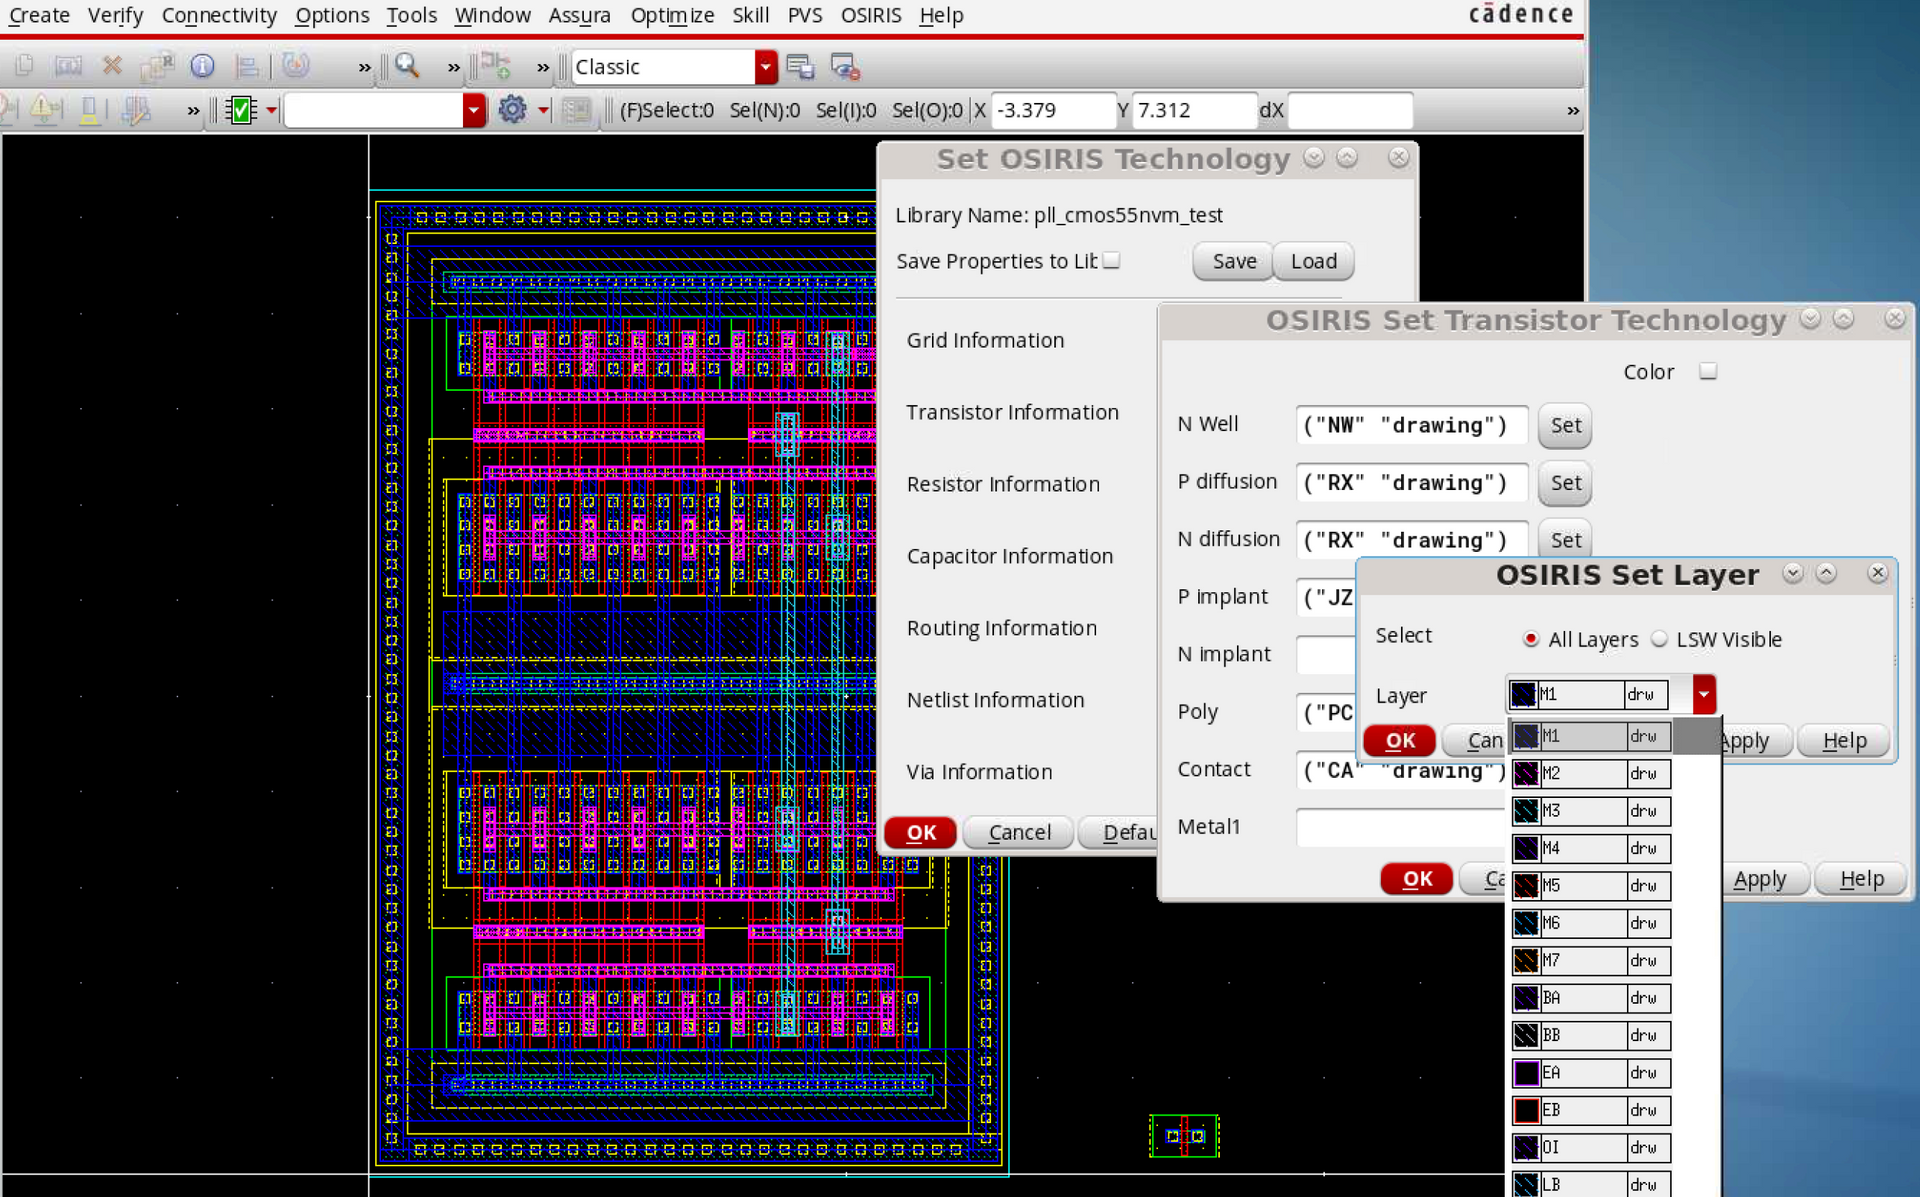
Task: Click Cancel in Set OSIRIS Technology dialog
Action: [x=1019, y=832]
